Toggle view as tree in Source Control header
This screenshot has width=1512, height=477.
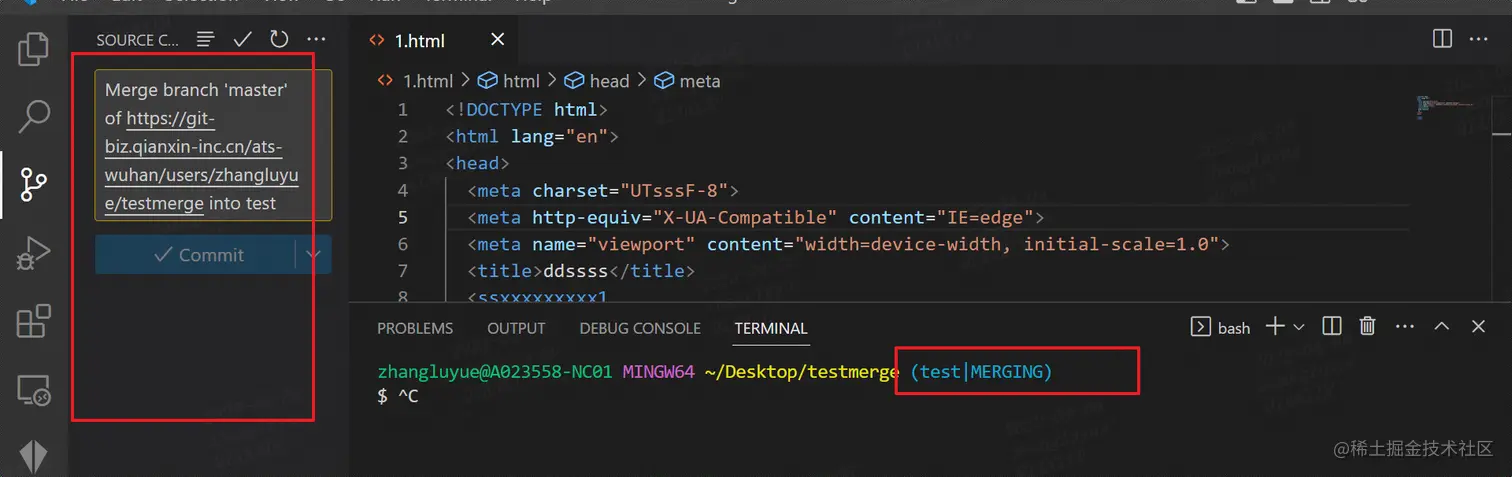206,40
